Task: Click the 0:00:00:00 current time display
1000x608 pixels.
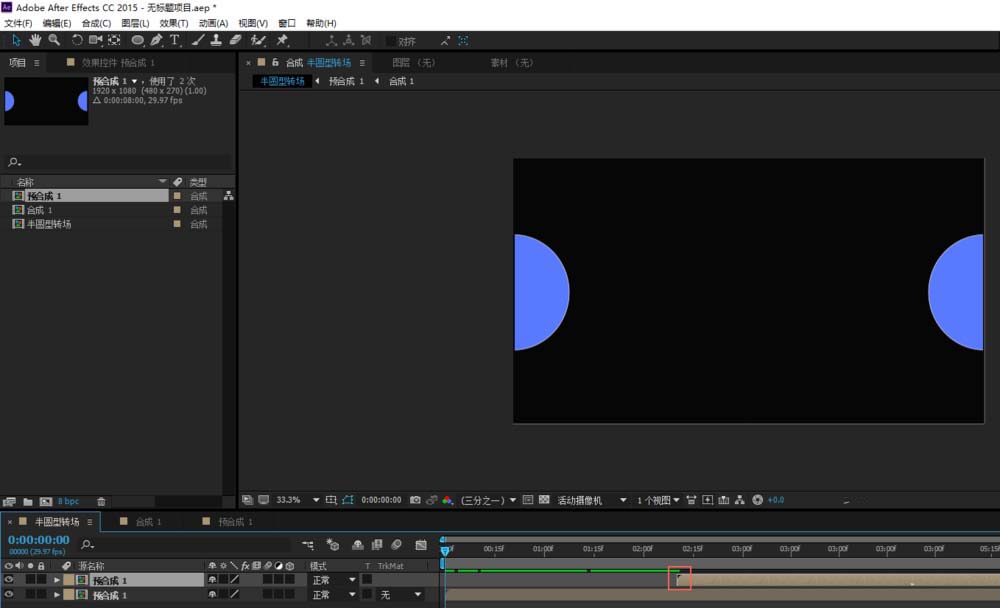Action: [x=39, y=540]
